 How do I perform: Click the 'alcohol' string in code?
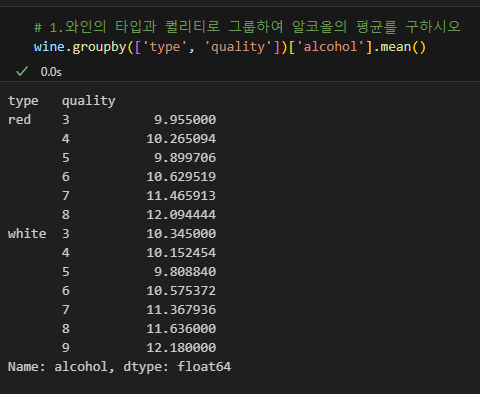coord(330,47)
